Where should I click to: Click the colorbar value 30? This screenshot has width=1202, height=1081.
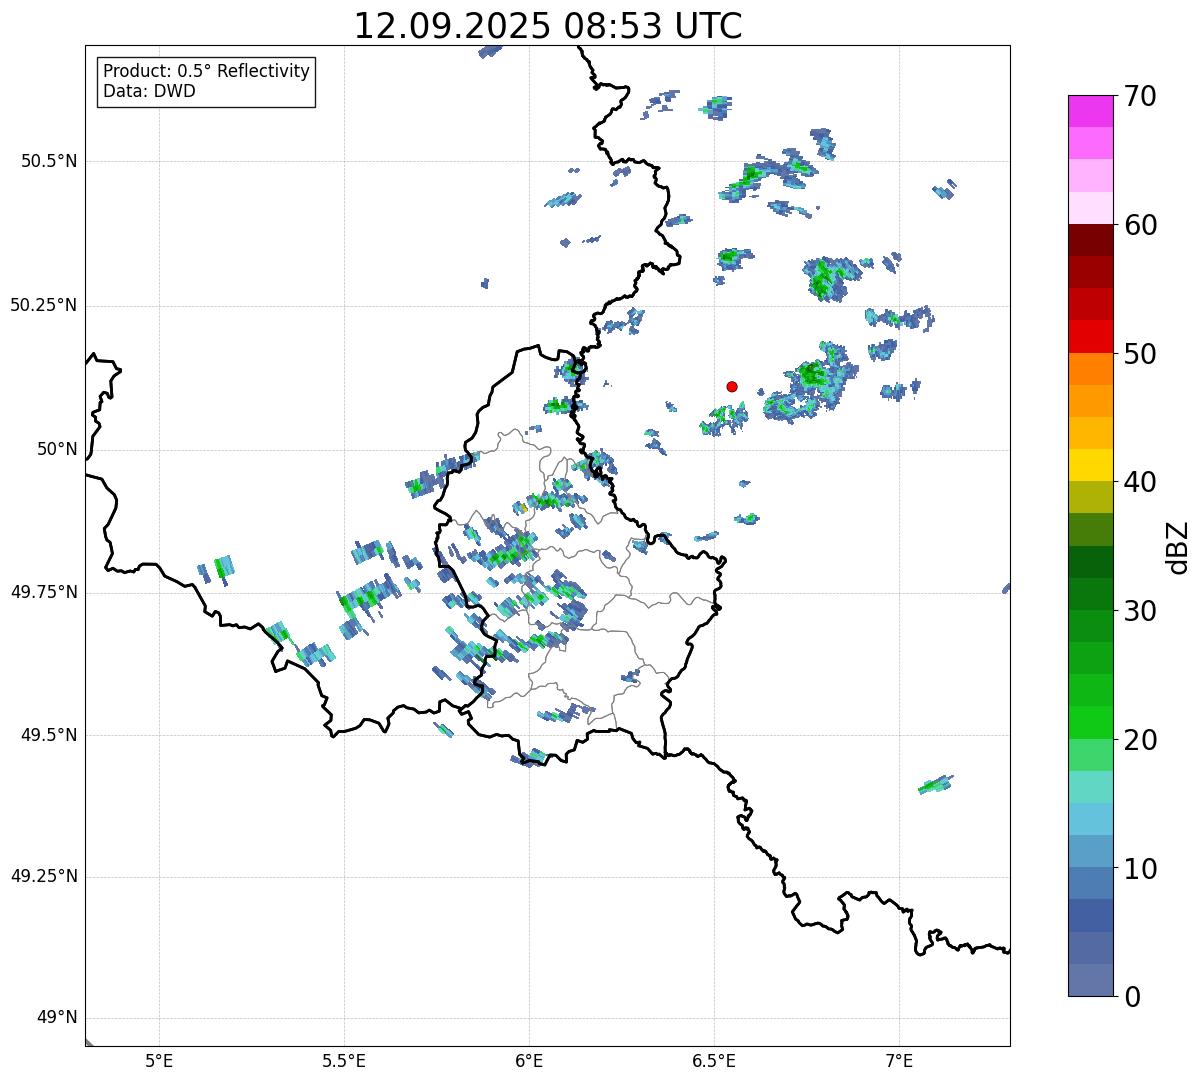click(x=1140, y=611)
